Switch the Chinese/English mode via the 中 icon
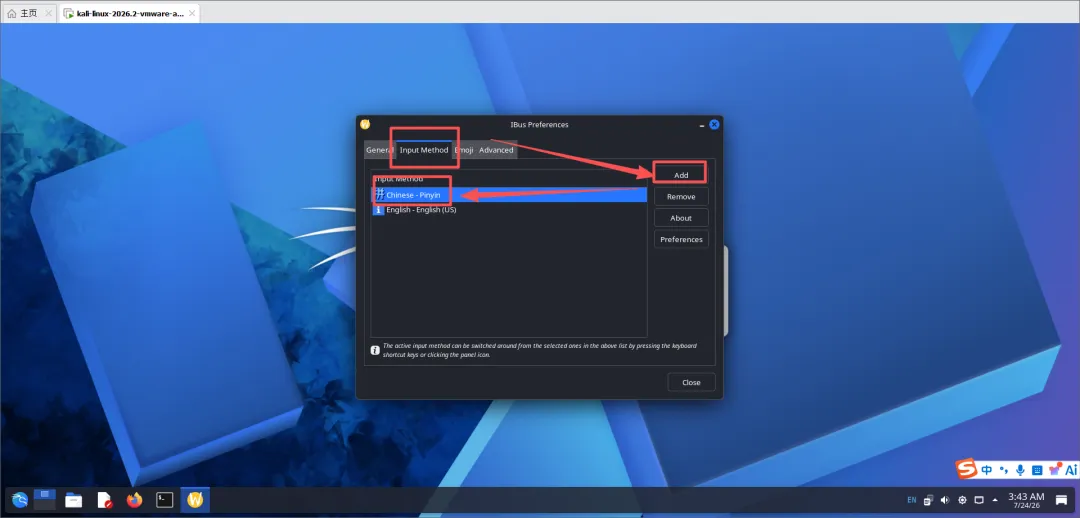 click(987, 470)
